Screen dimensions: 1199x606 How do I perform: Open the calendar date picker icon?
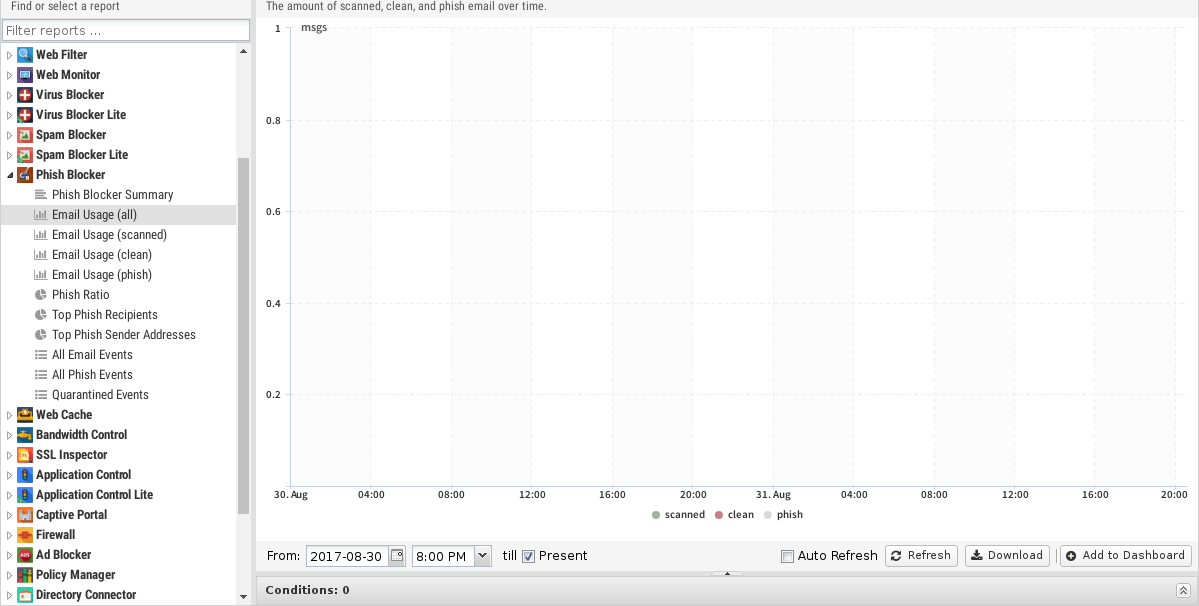coord(397,556)
